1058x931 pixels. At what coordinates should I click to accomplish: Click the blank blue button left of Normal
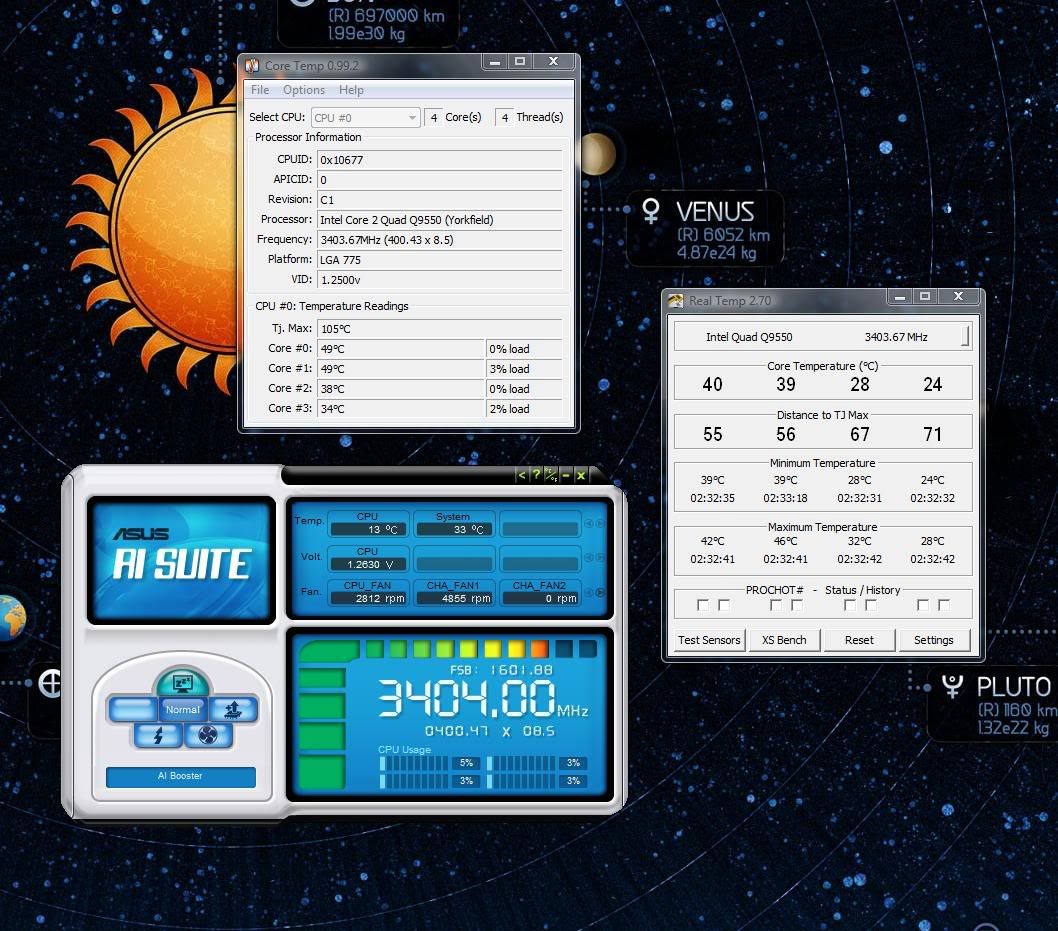coord(132,709)
